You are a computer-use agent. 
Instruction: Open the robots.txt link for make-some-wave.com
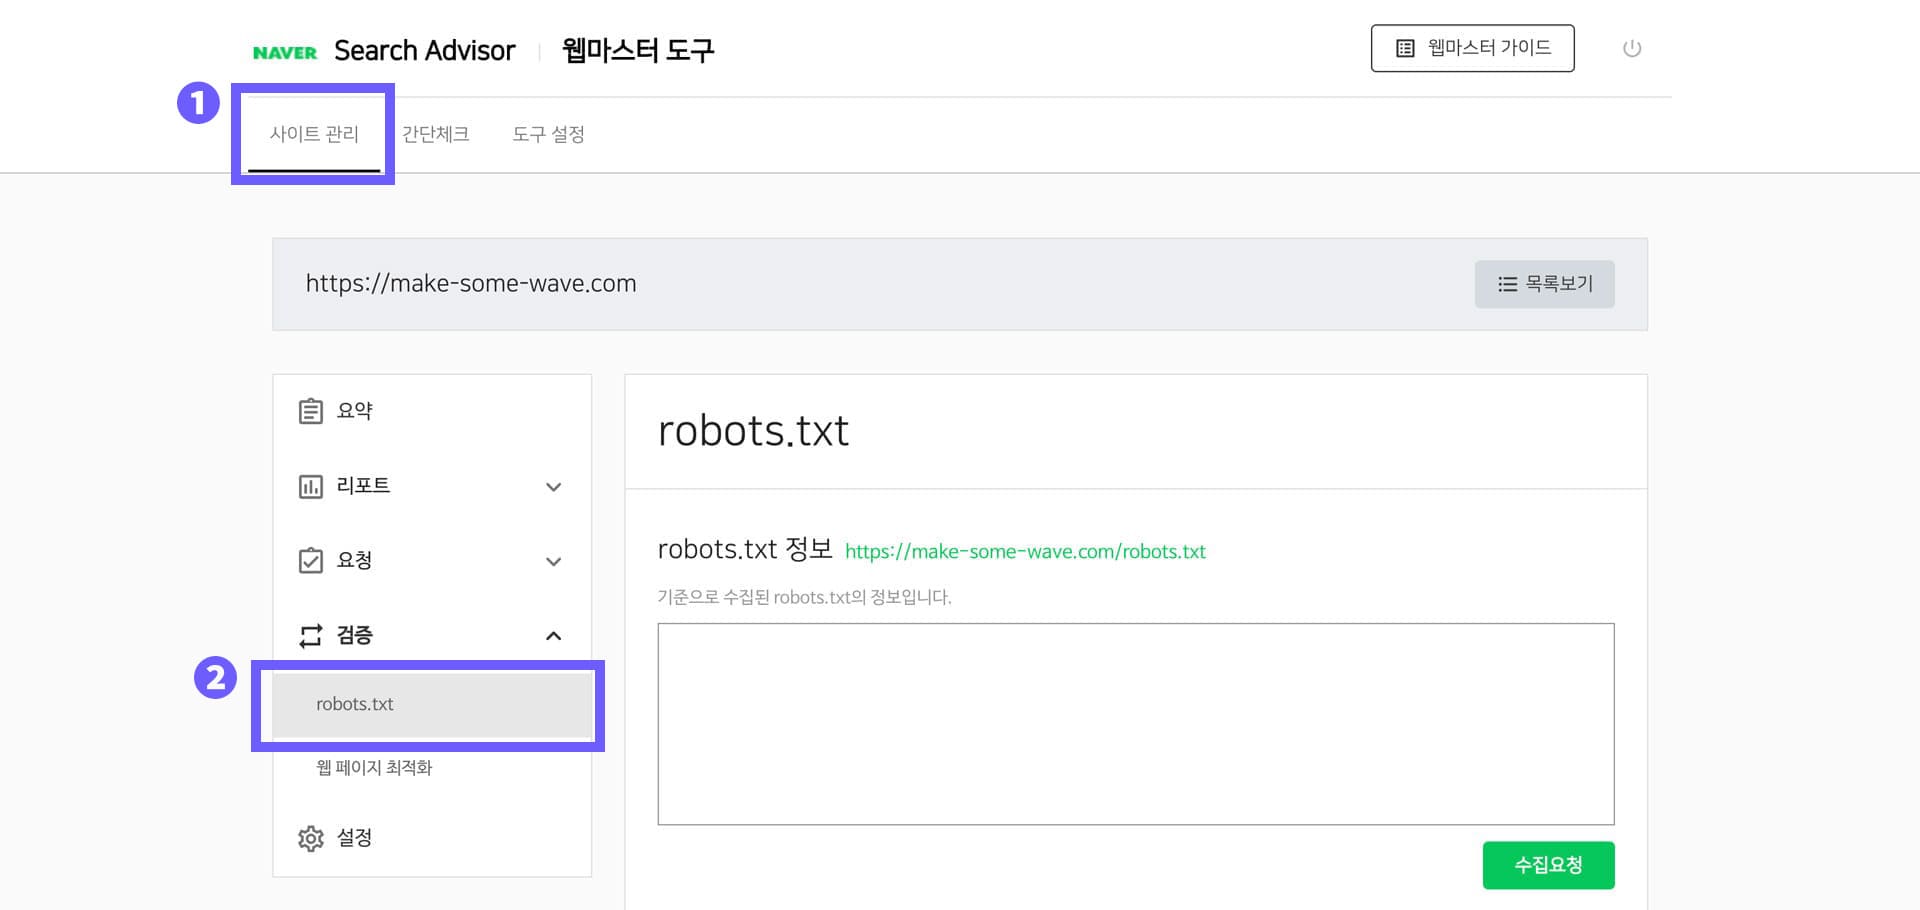(x=1024, y=551)
